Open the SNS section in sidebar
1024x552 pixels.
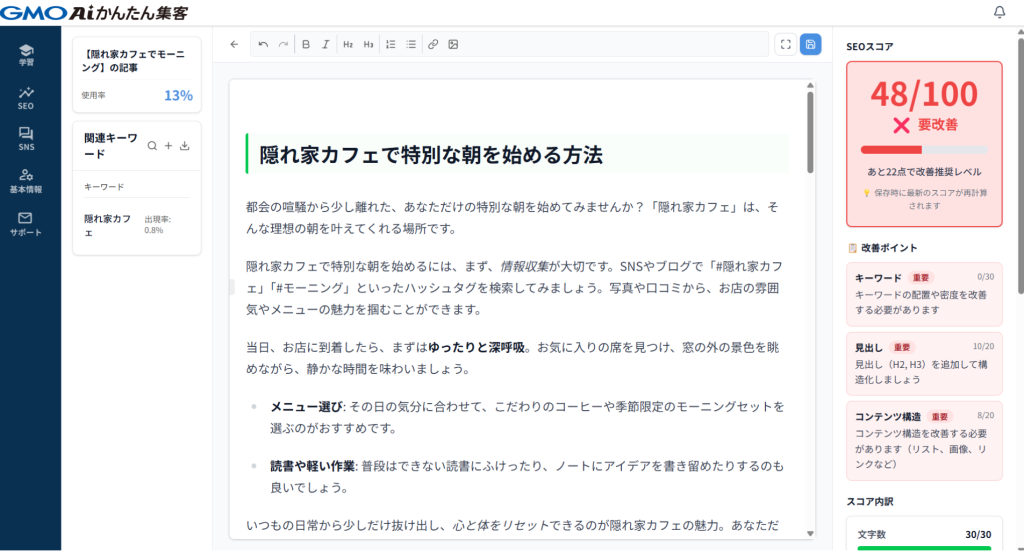point(26,139)
